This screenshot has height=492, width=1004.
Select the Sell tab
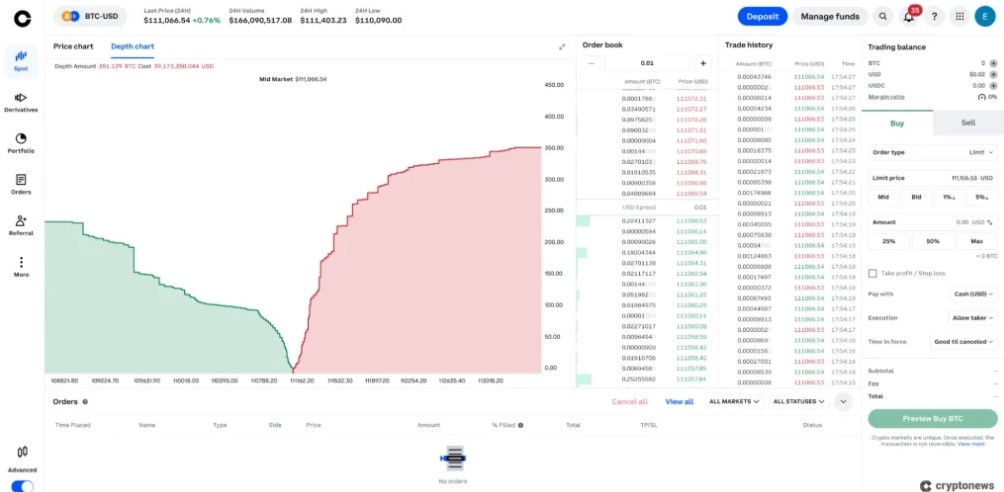click(968, 123)
